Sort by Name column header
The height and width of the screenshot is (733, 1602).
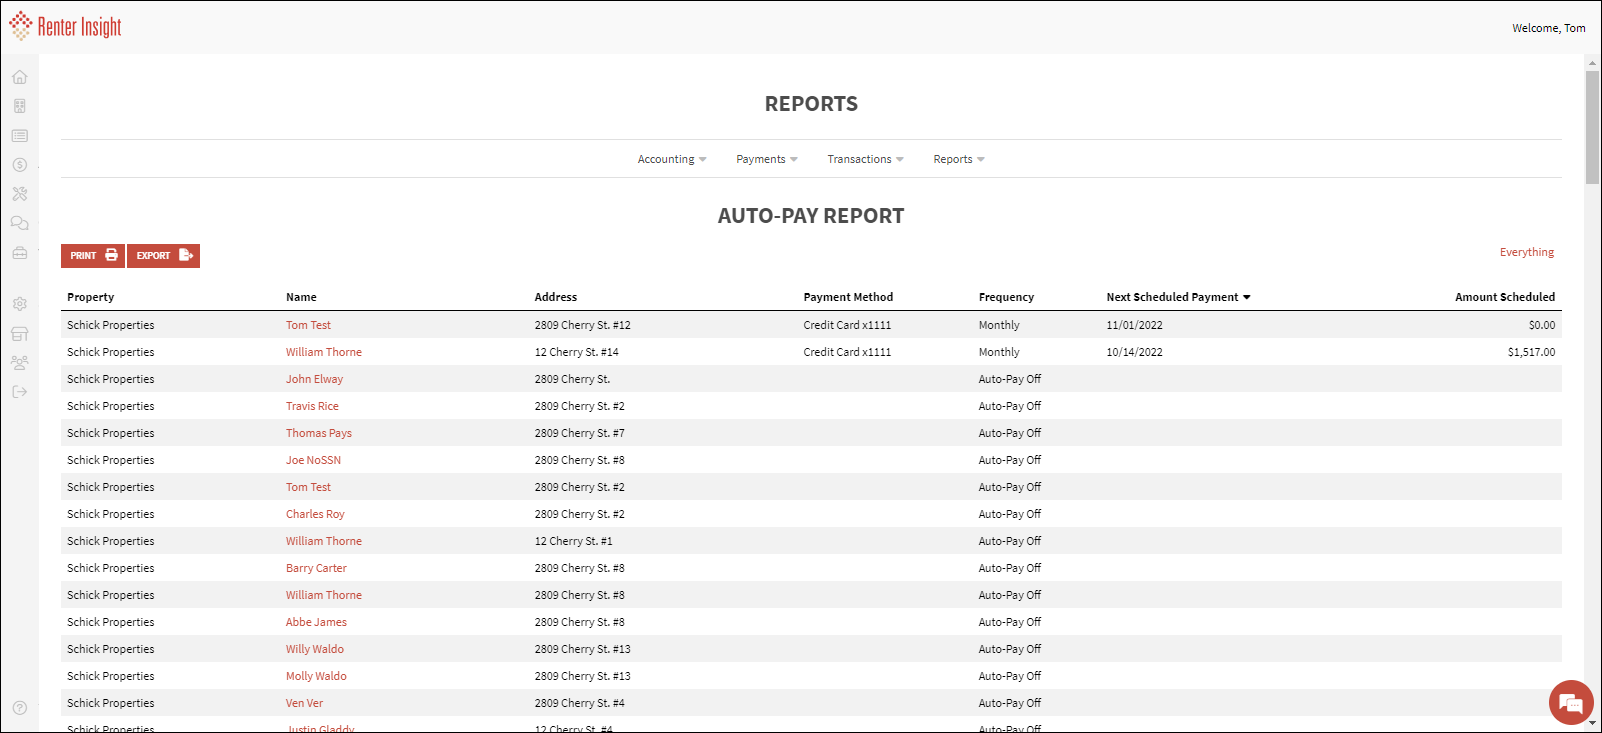(x=301, y=297)
